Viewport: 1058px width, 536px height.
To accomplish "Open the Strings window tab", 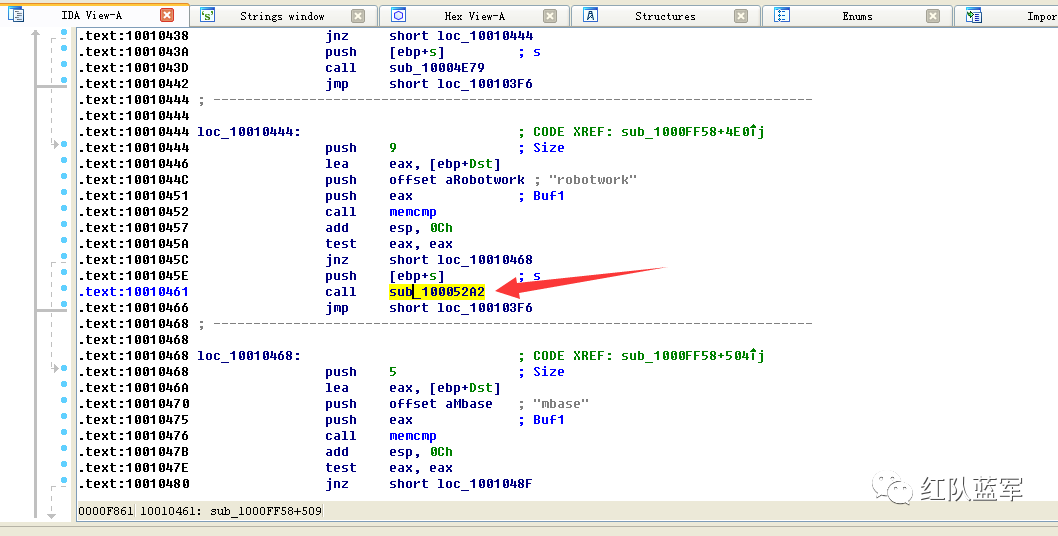I will tap(282, 16).
